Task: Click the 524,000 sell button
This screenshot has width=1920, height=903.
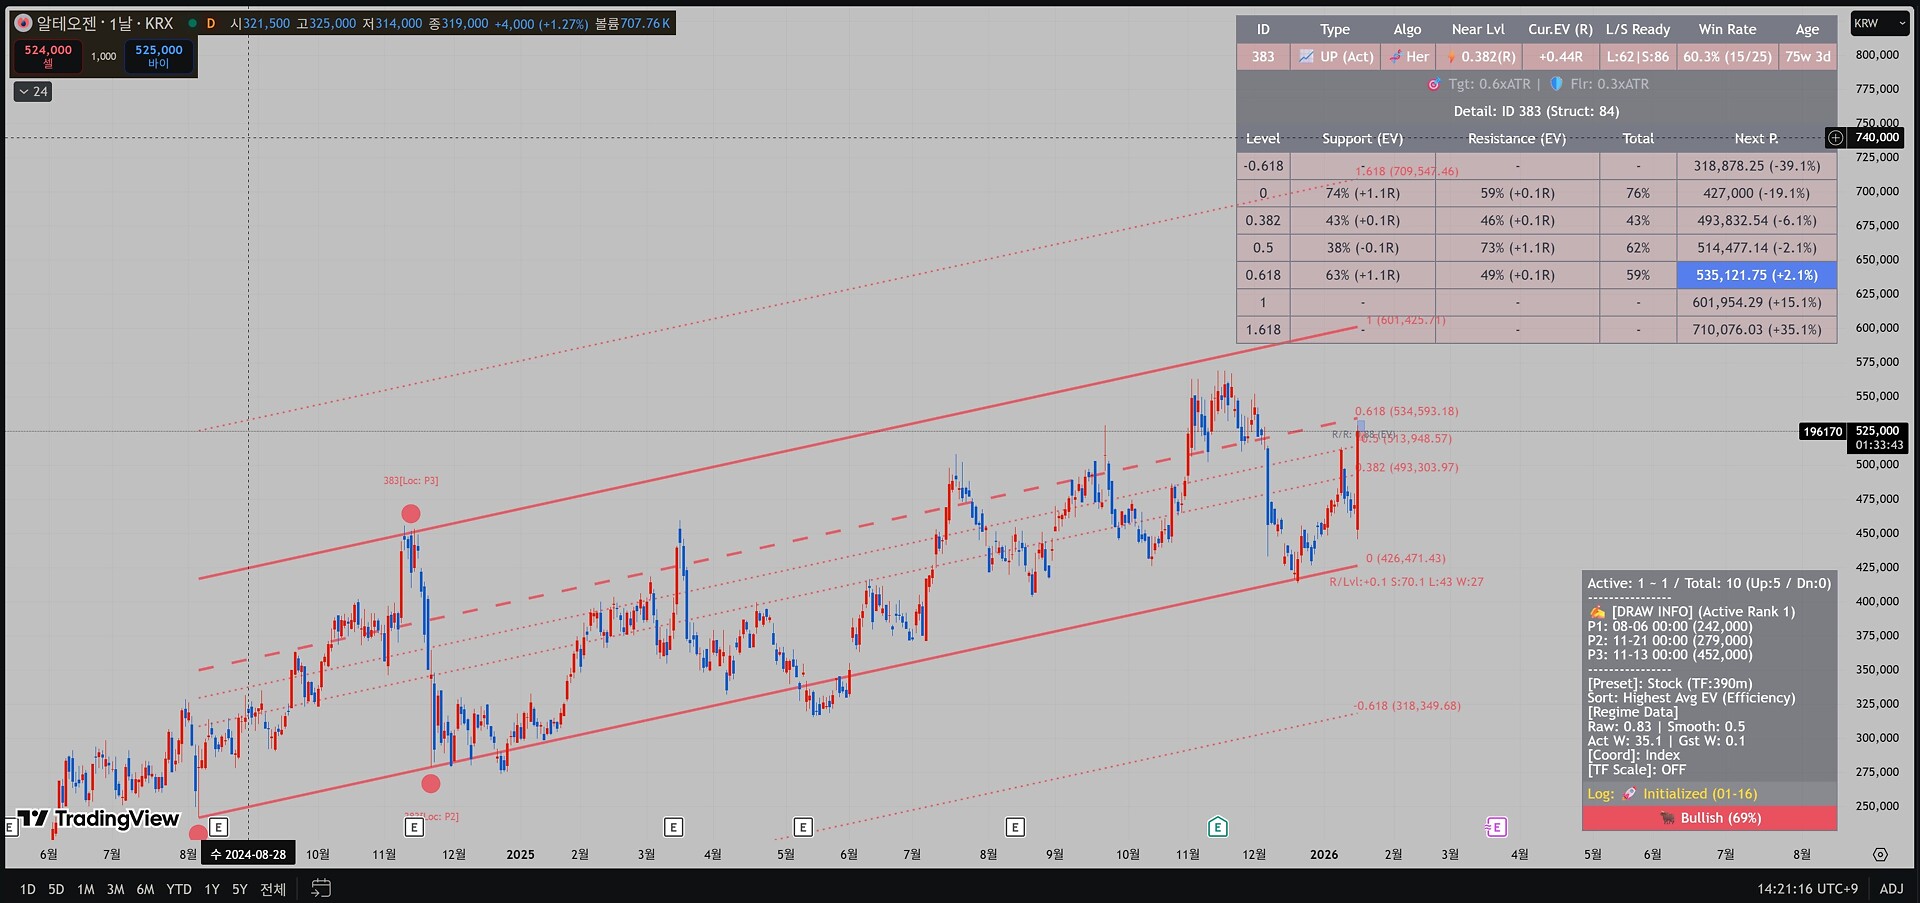Action: coord(48,56)
